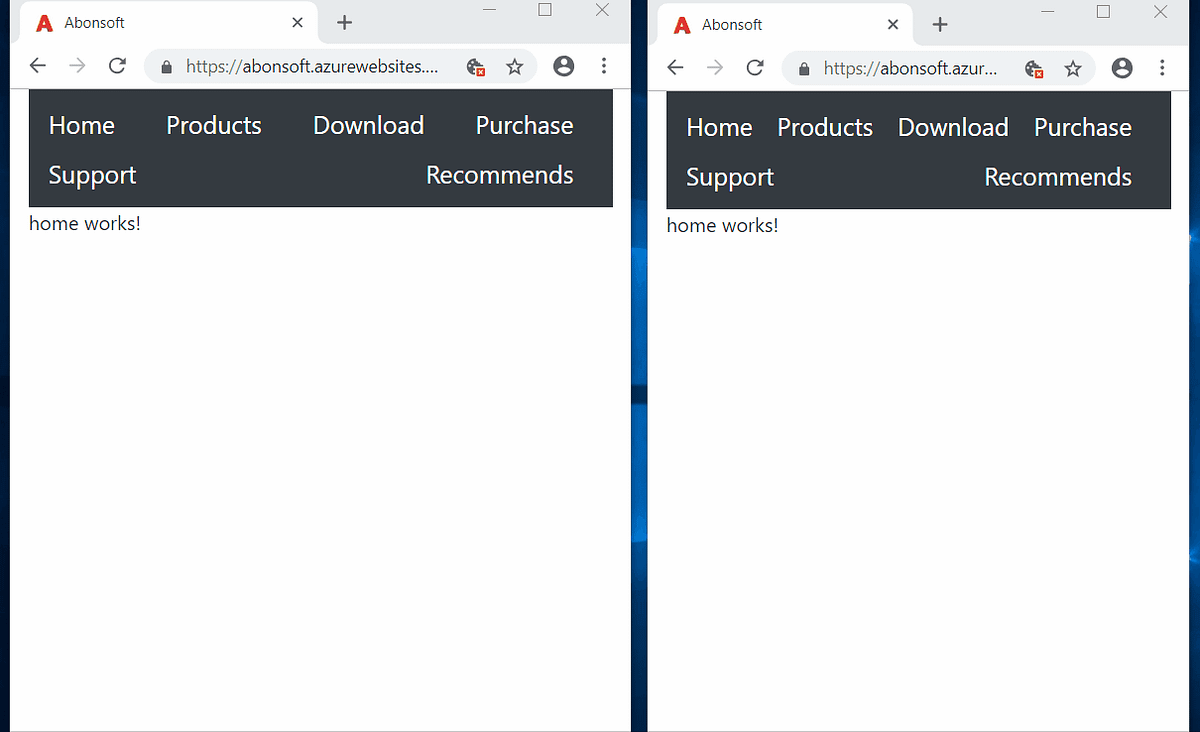Open the Products menu item, left window
Image resolution: width=1200 pixels, height=732 pixels.
point(213,125)
